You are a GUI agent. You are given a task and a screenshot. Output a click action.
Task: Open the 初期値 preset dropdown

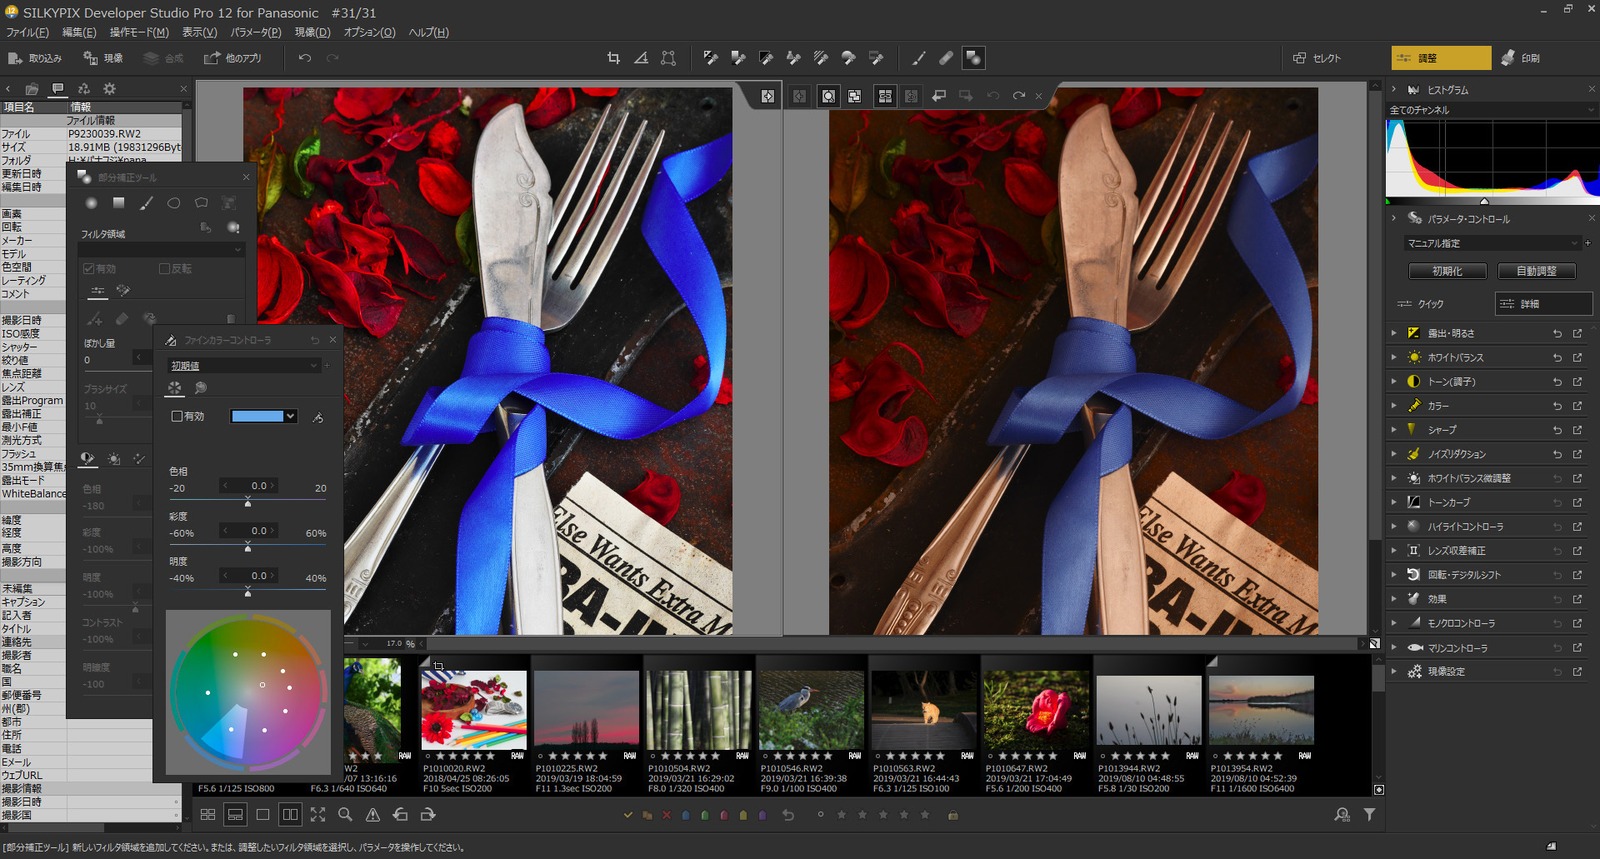click(245, 366)
